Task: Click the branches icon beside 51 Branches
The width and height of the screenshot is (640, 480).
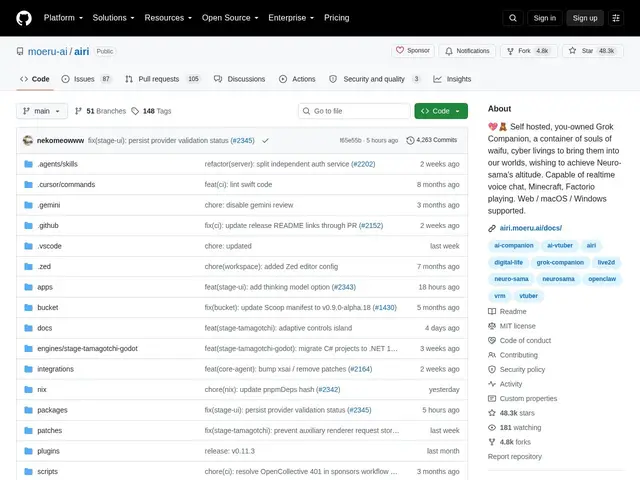Action: pyautogui.click(x=78, y=111)
